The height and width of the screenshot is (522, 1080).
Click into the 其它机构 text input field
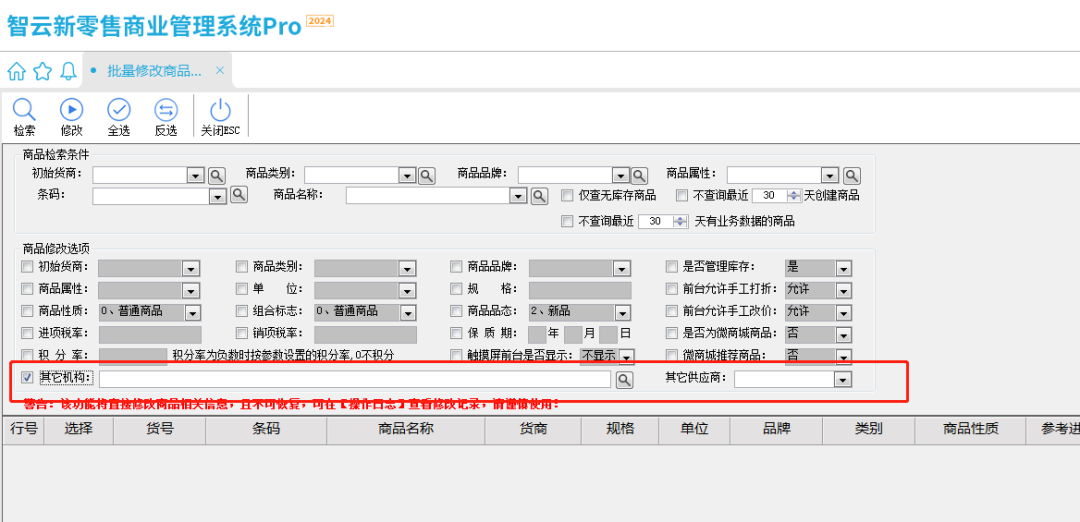354,379
